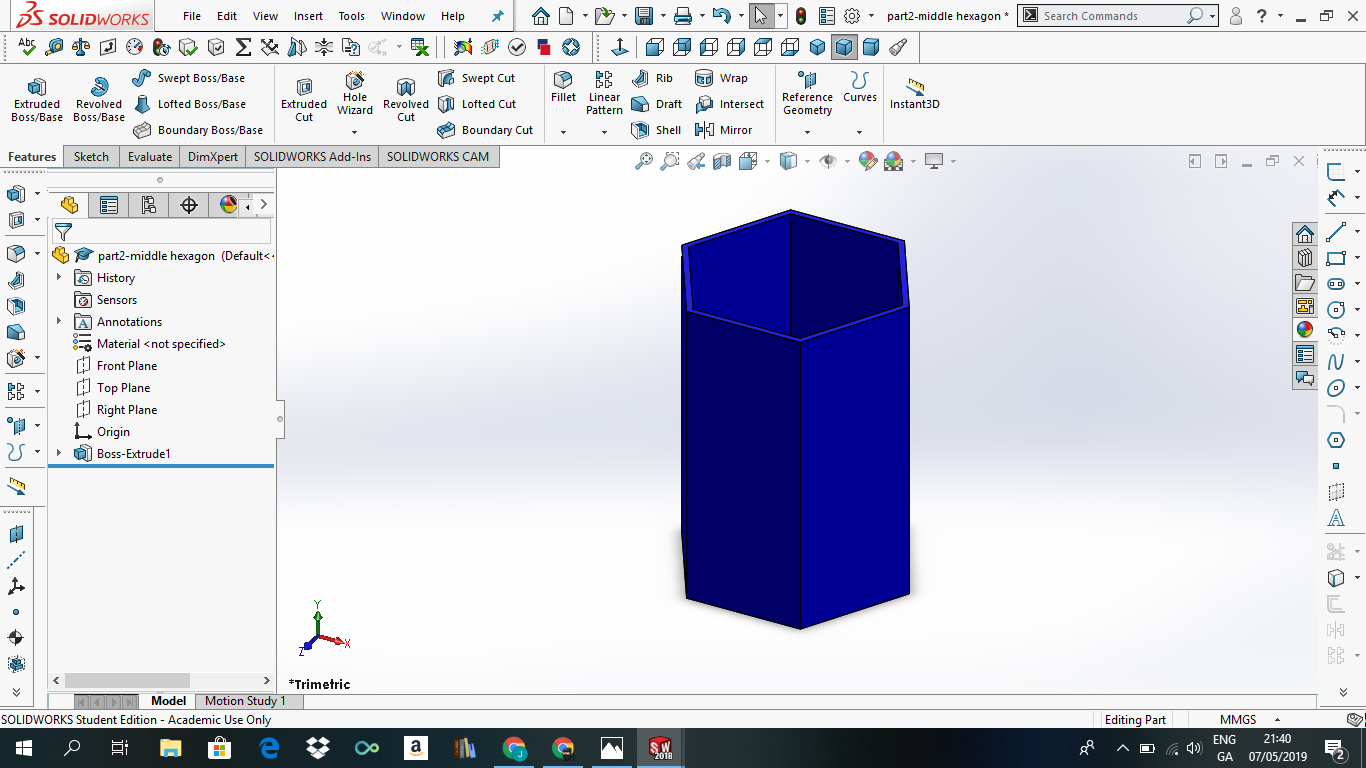
Task: Open the Hole Wizard dropdown arrow
Action: tap(355, 132)
